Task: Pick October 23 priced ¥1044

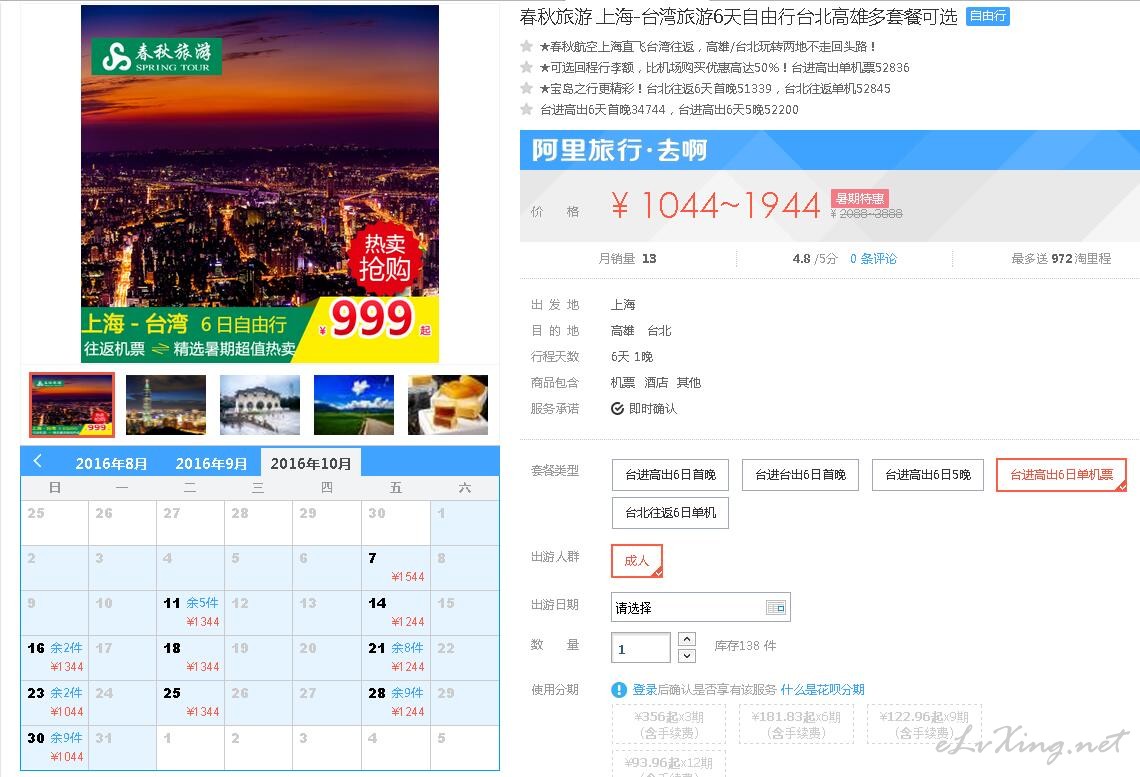Action: pos(55,703)
